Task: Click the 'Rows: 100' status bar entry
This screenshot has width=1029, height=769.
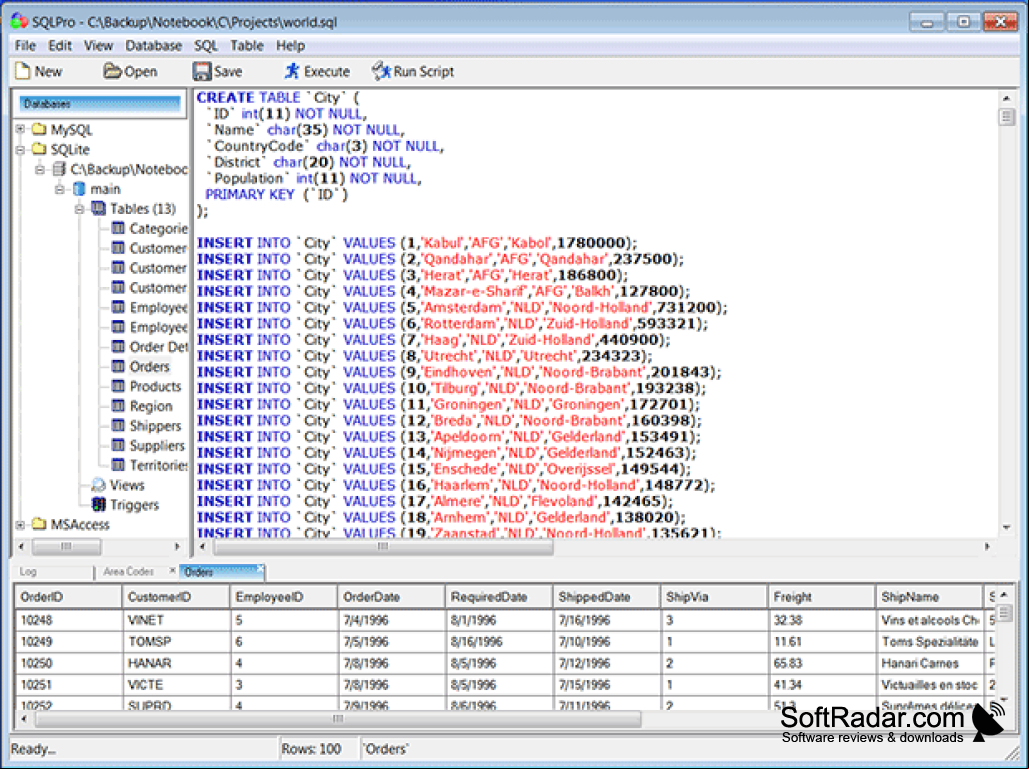Action: point(318,749)
